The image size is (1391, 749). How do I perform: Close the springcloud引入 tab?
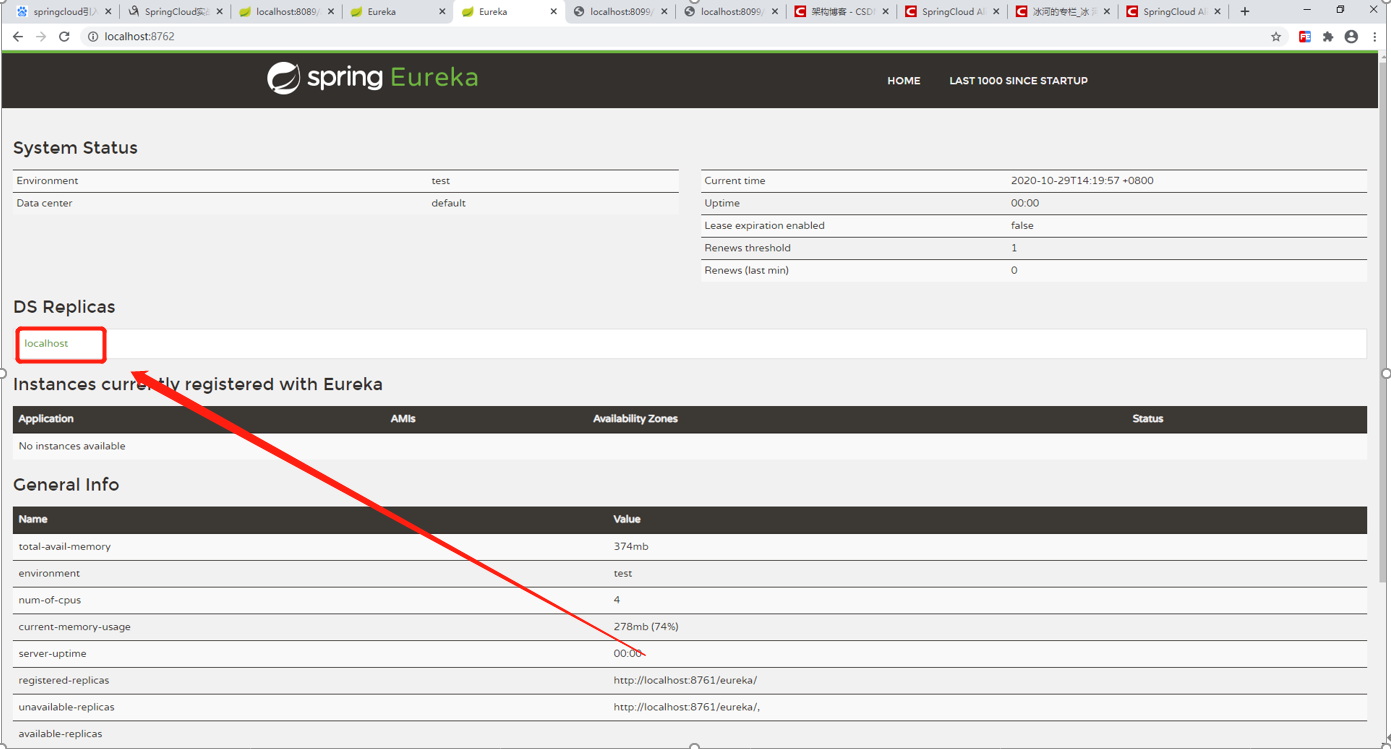pos(109,12)
